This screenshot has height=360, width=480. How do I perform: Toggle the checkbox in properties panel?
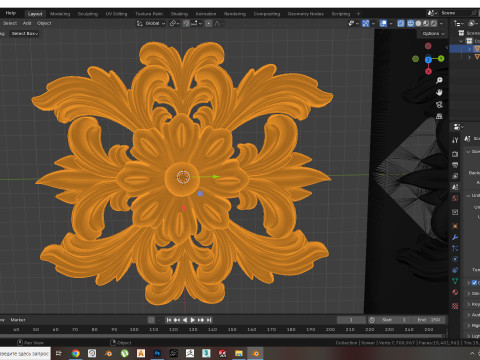[x=474, y=283]
